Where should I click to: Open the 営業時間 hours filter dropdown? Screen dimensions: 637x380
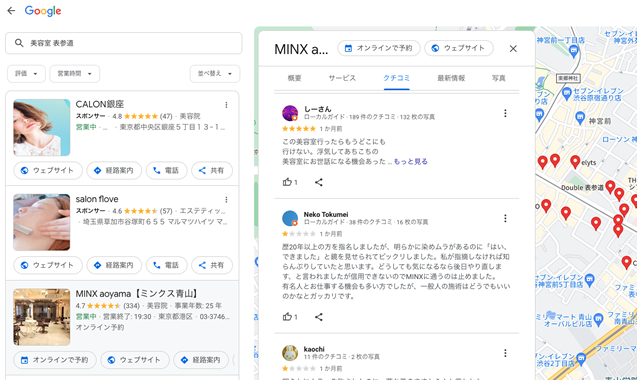(x=74, y=74)
